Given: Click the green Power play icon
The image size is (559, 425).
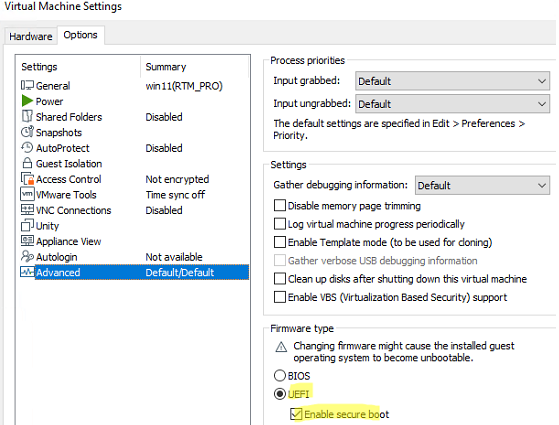Looking at the screenshot, I should coord(27,101).
